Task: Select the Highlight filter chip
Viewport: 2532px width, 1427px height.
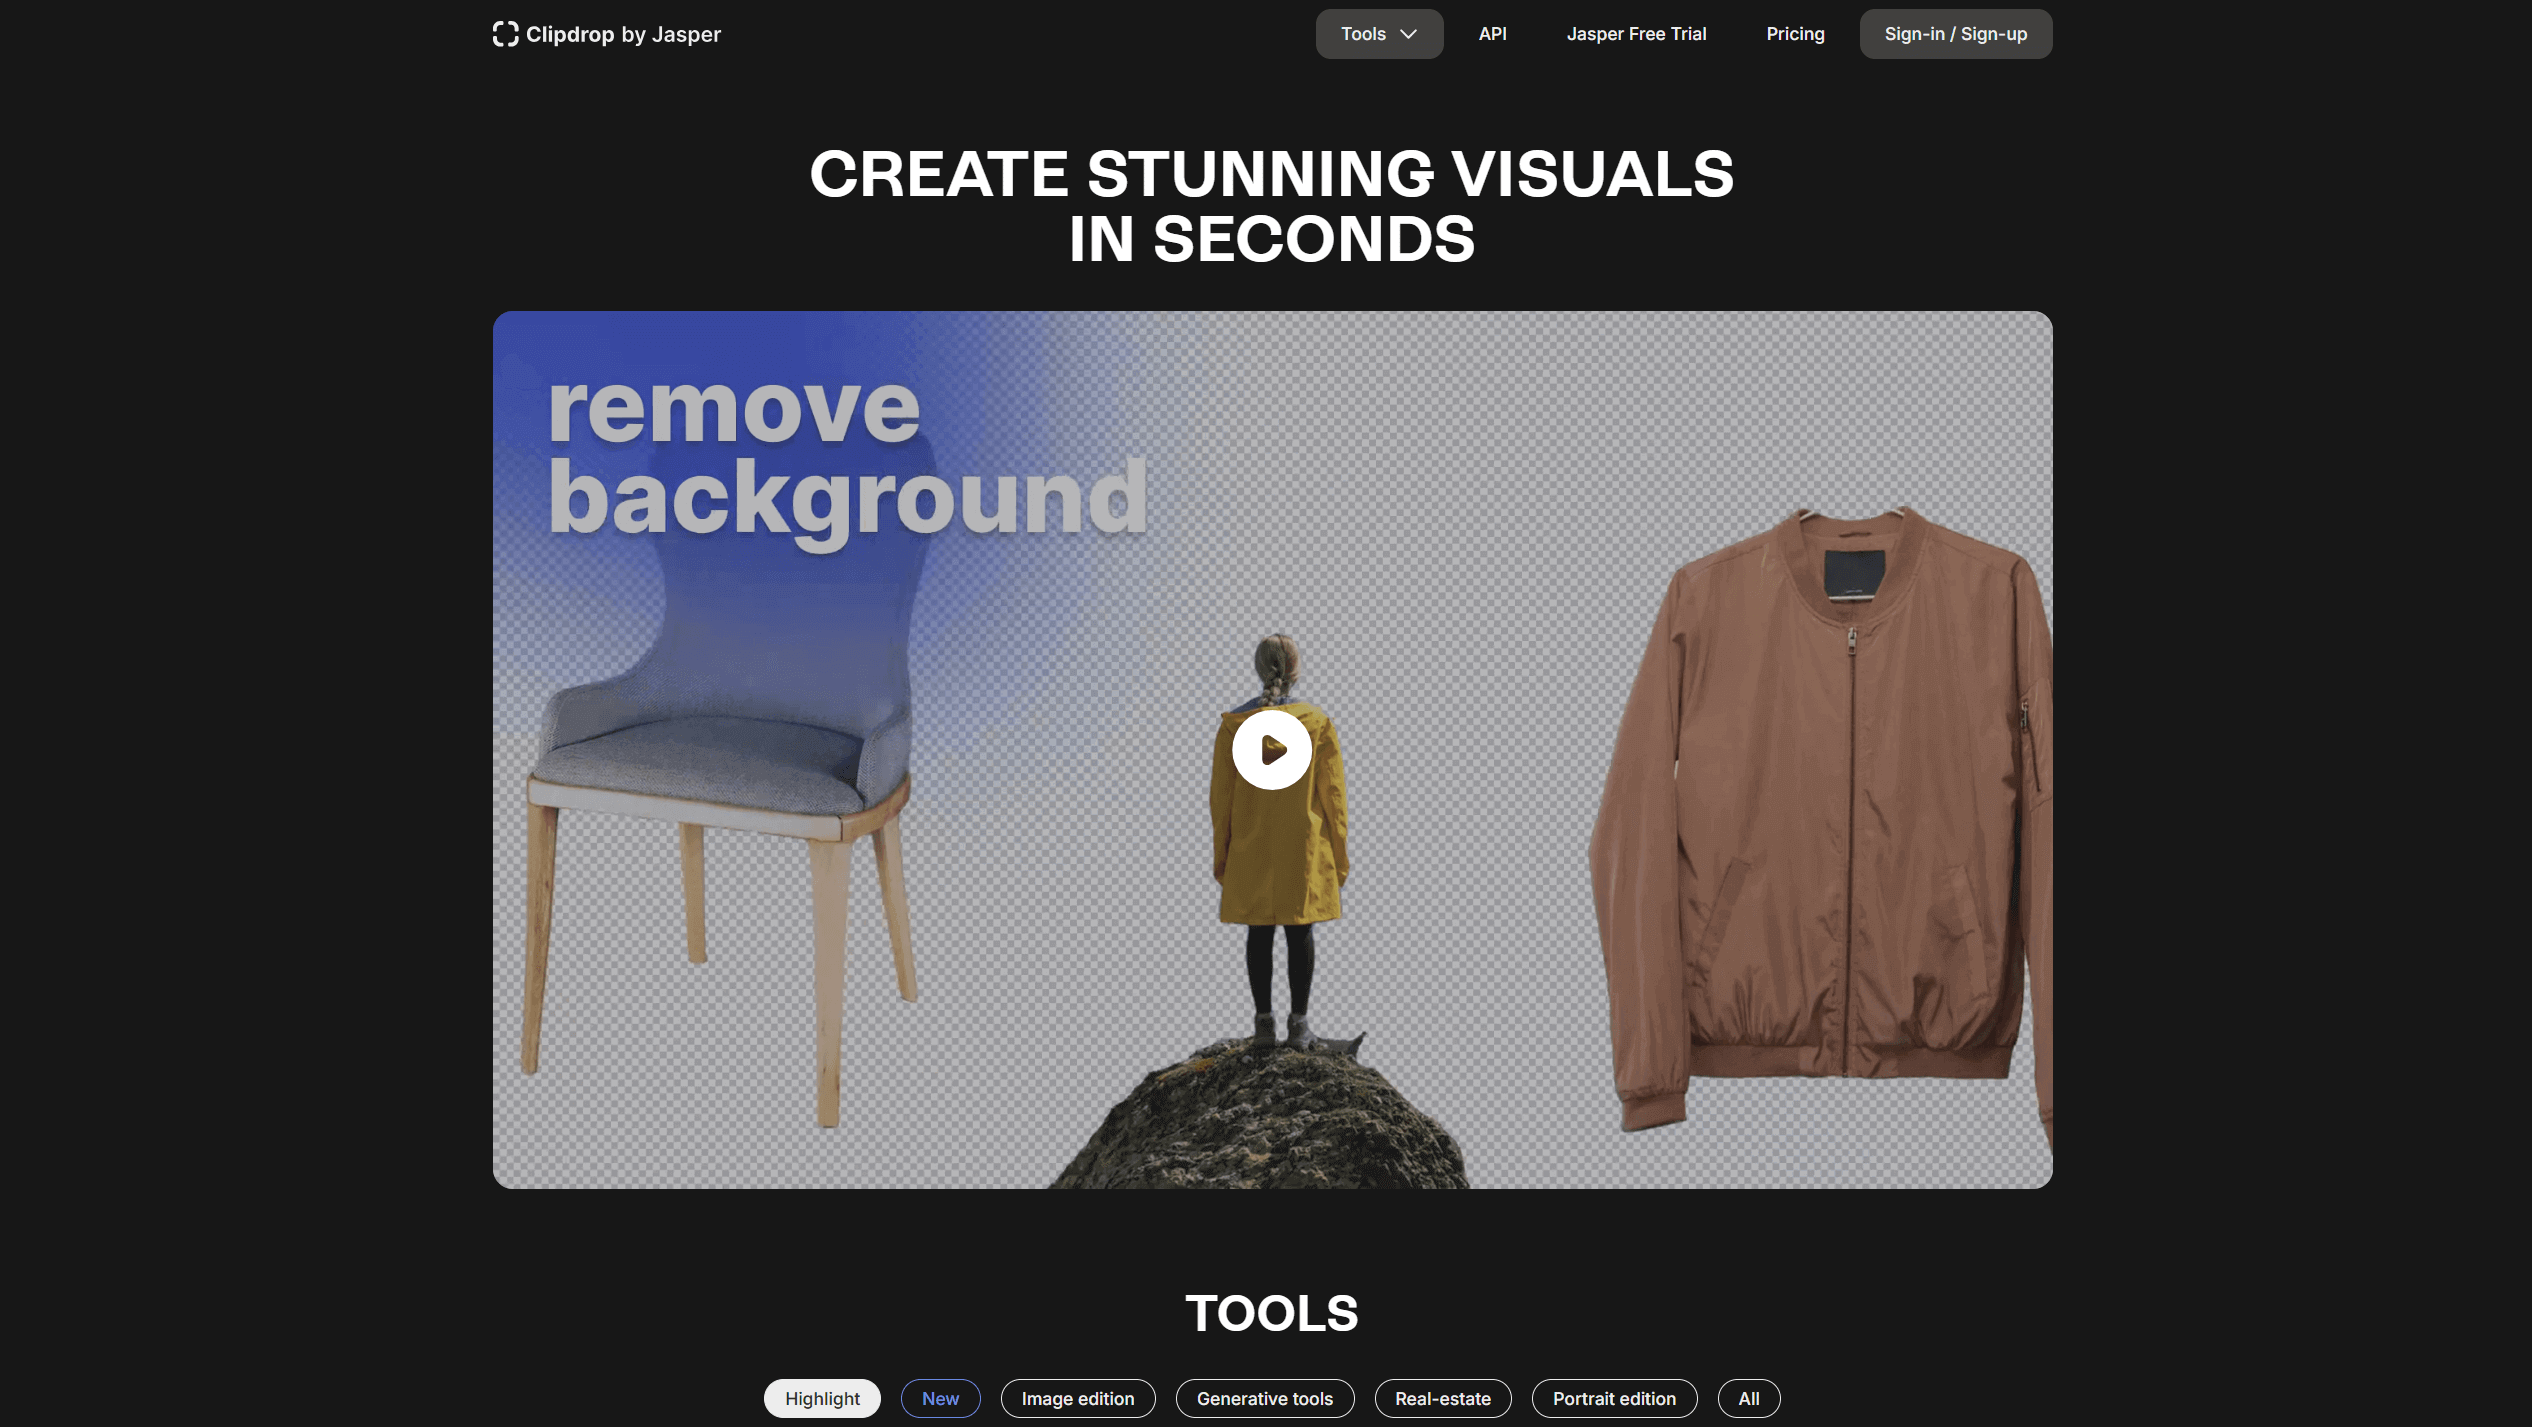Action: click(822, 1398)
